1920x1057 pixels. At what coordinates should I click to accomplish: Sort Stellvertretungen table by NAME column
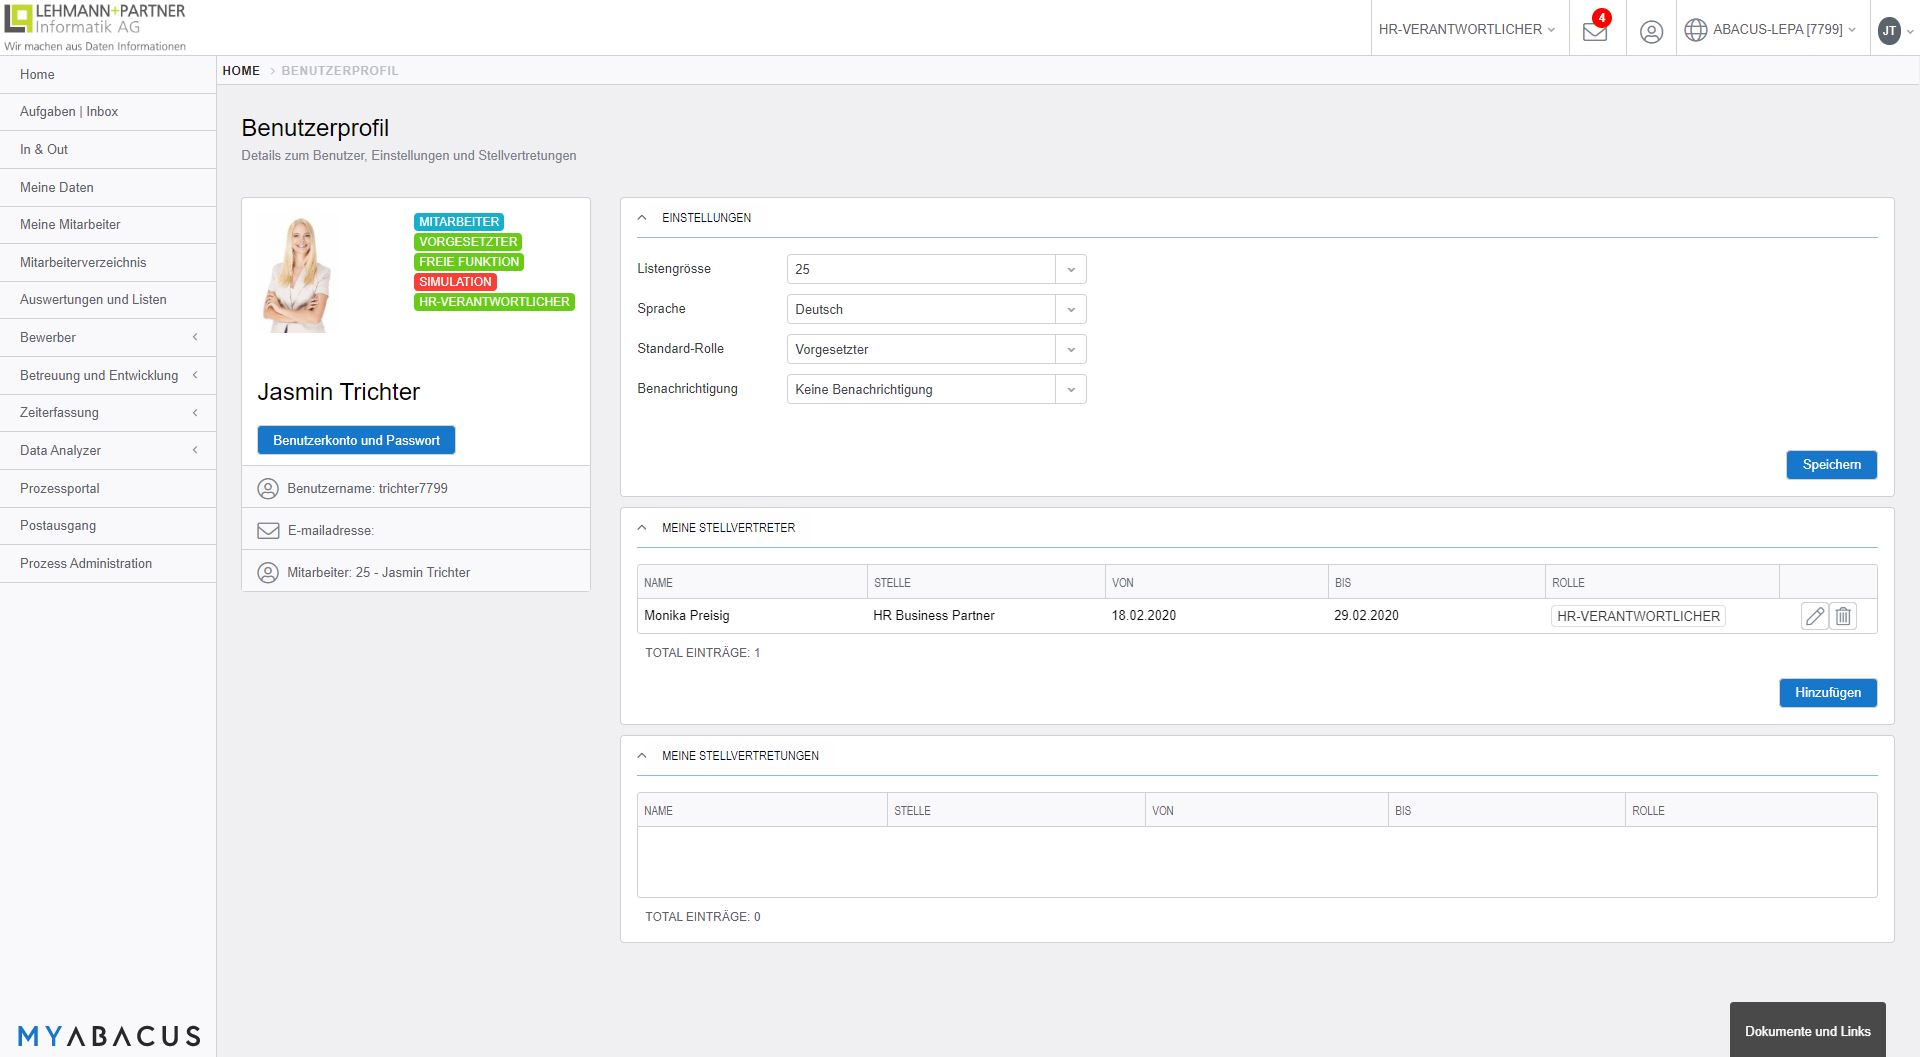pyautogui.click(x=762, y=811)
